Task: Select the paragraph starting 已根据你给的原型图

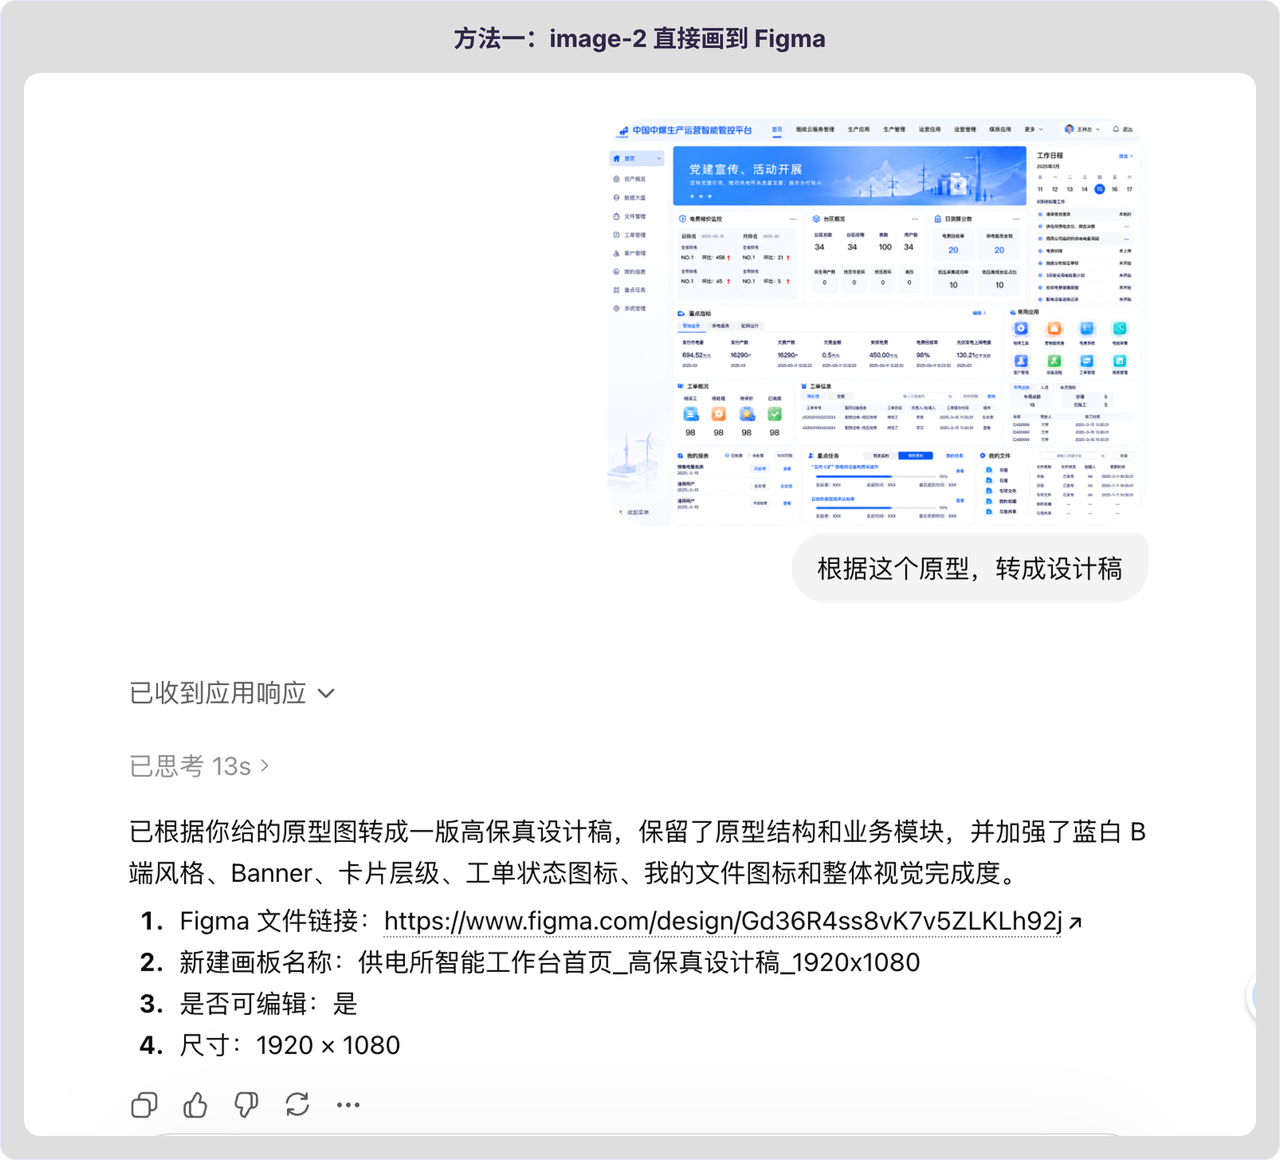Action: point(637,852)
